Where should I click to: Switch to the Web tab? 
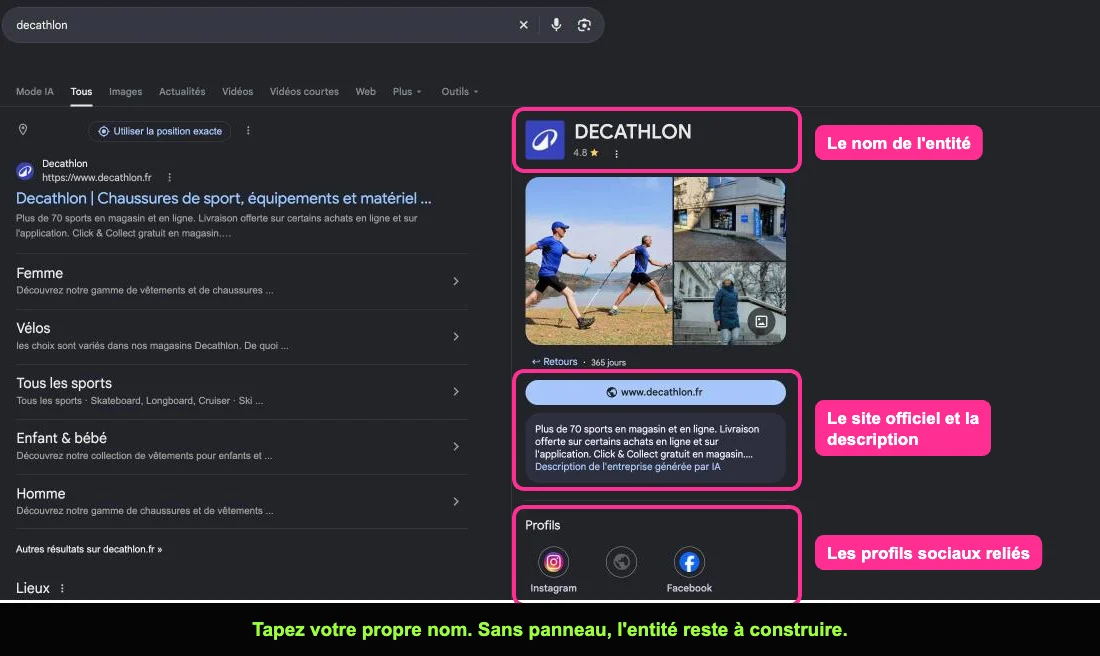(365, 92)
